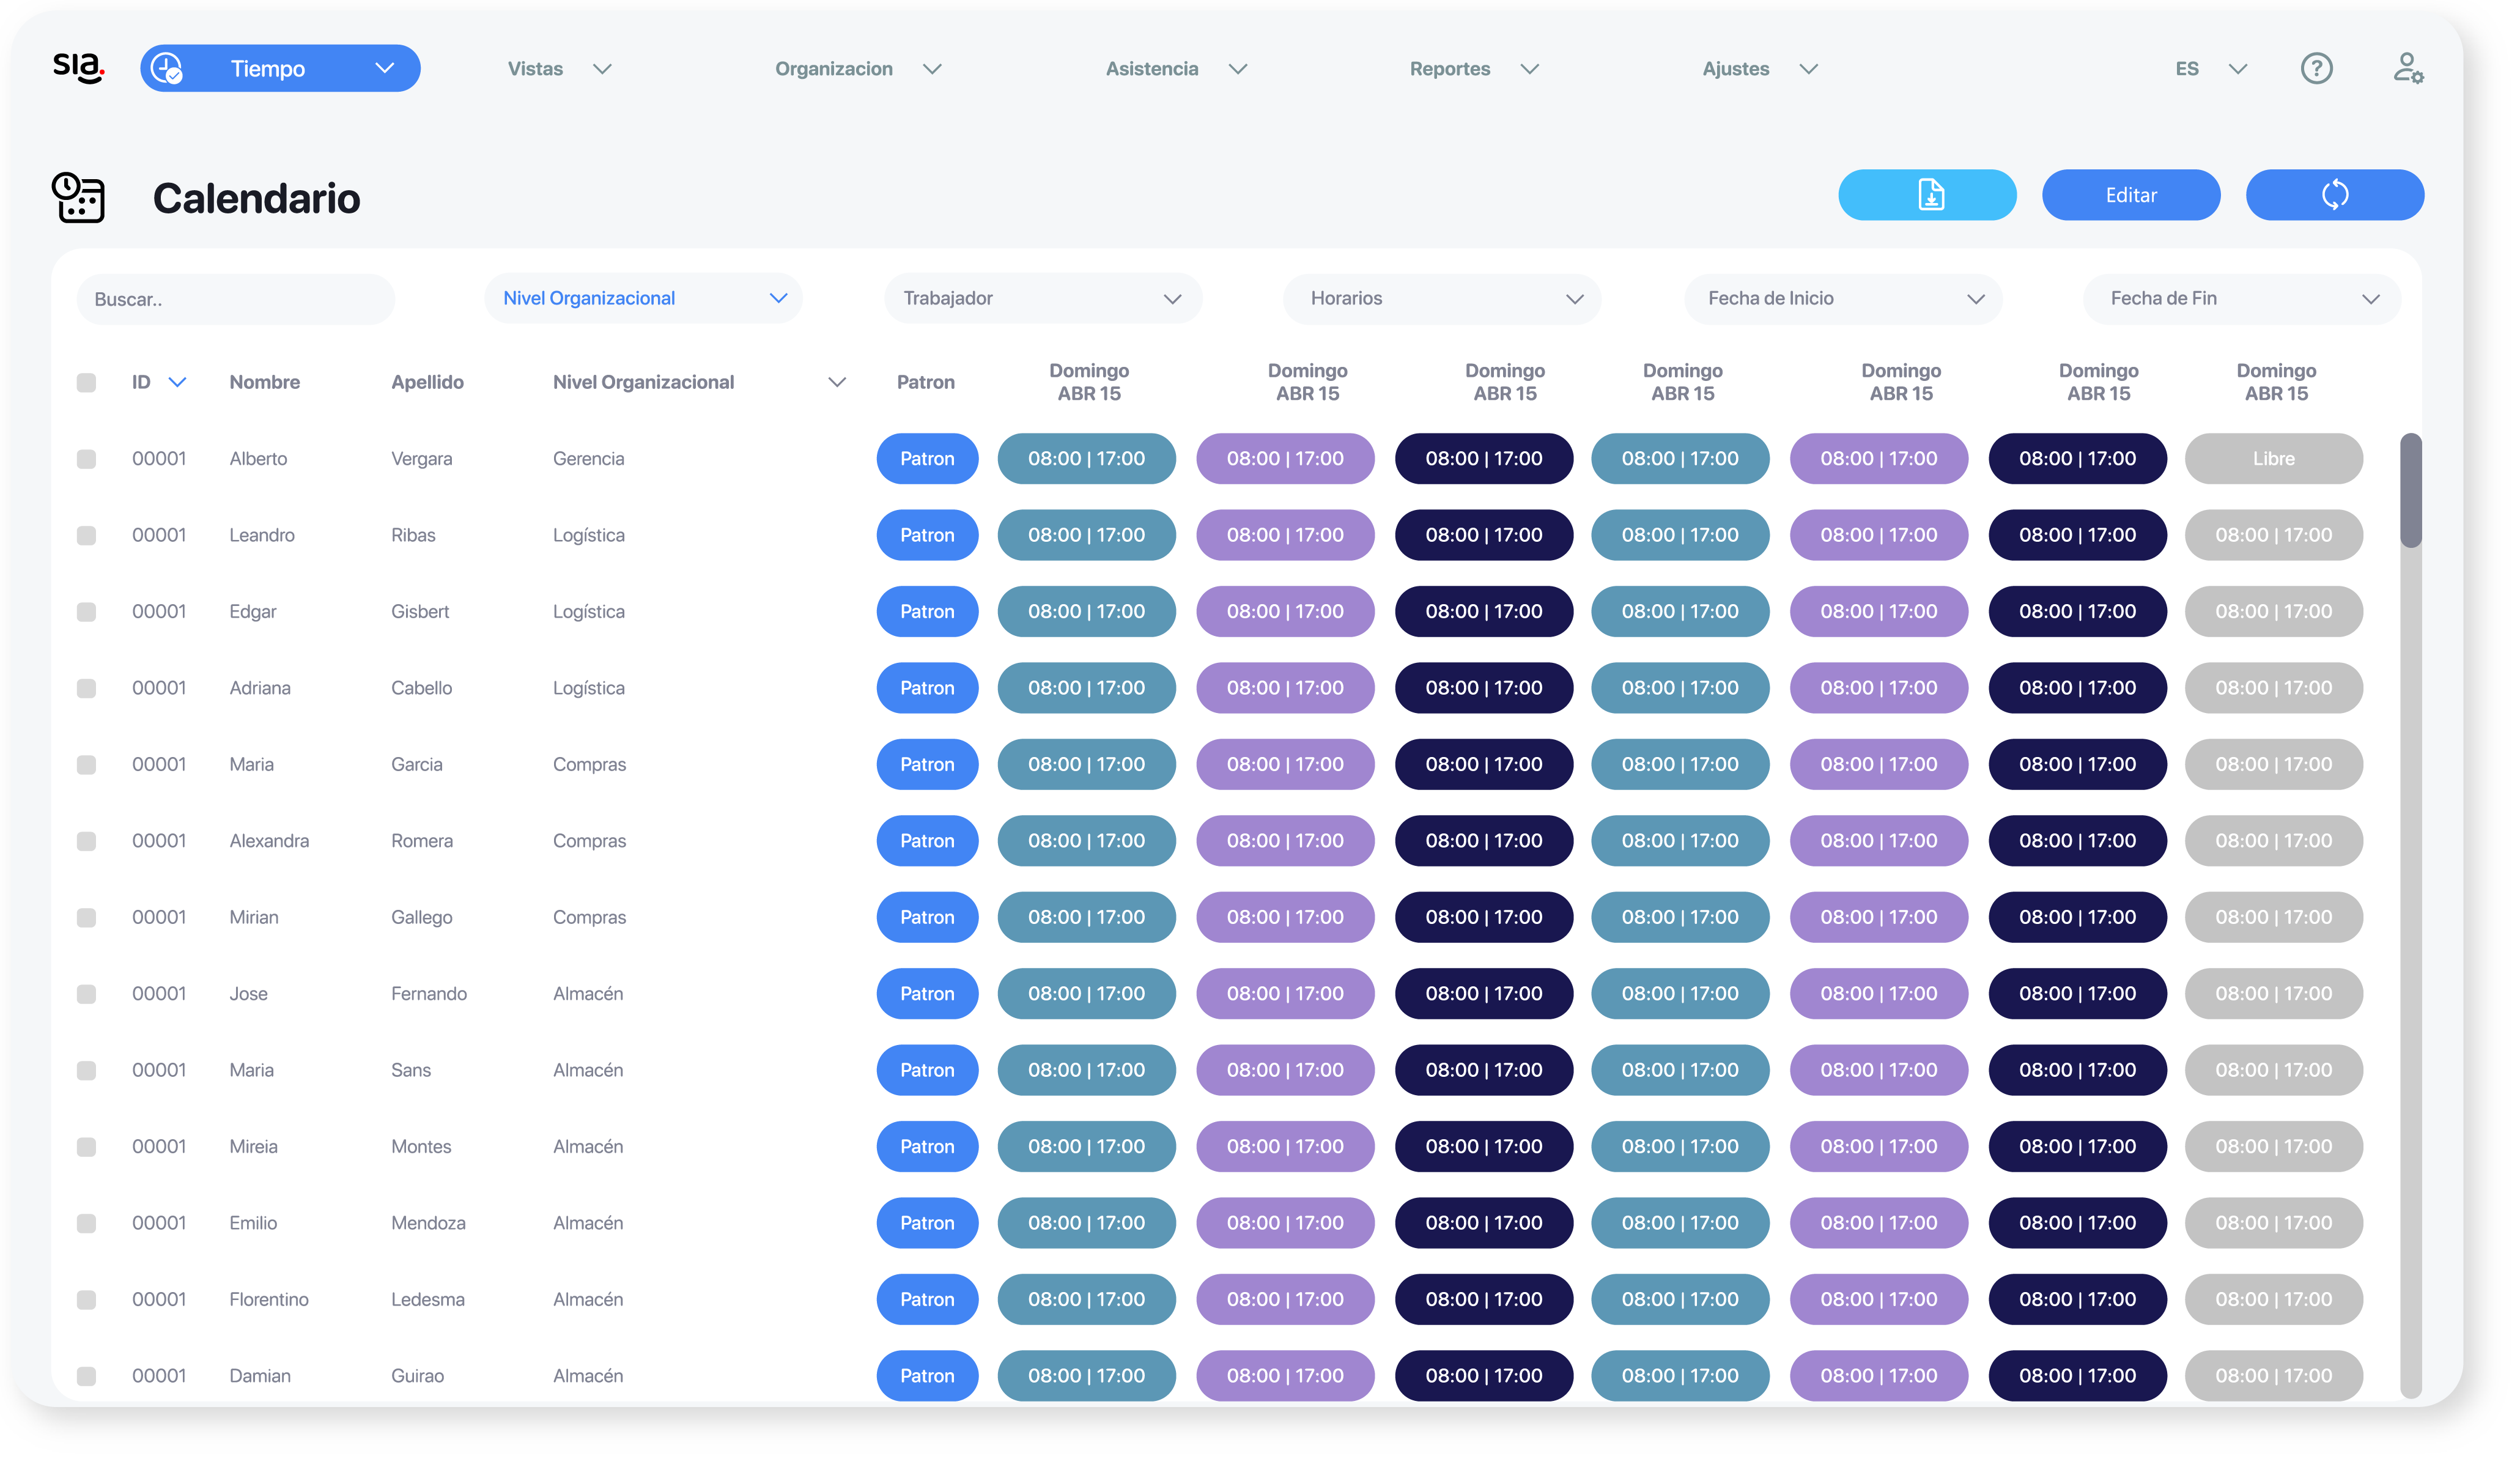The width and height of the screenshot is (2520, 1459).
Task: Click the help question mark icon
Action: [2316, 69]
